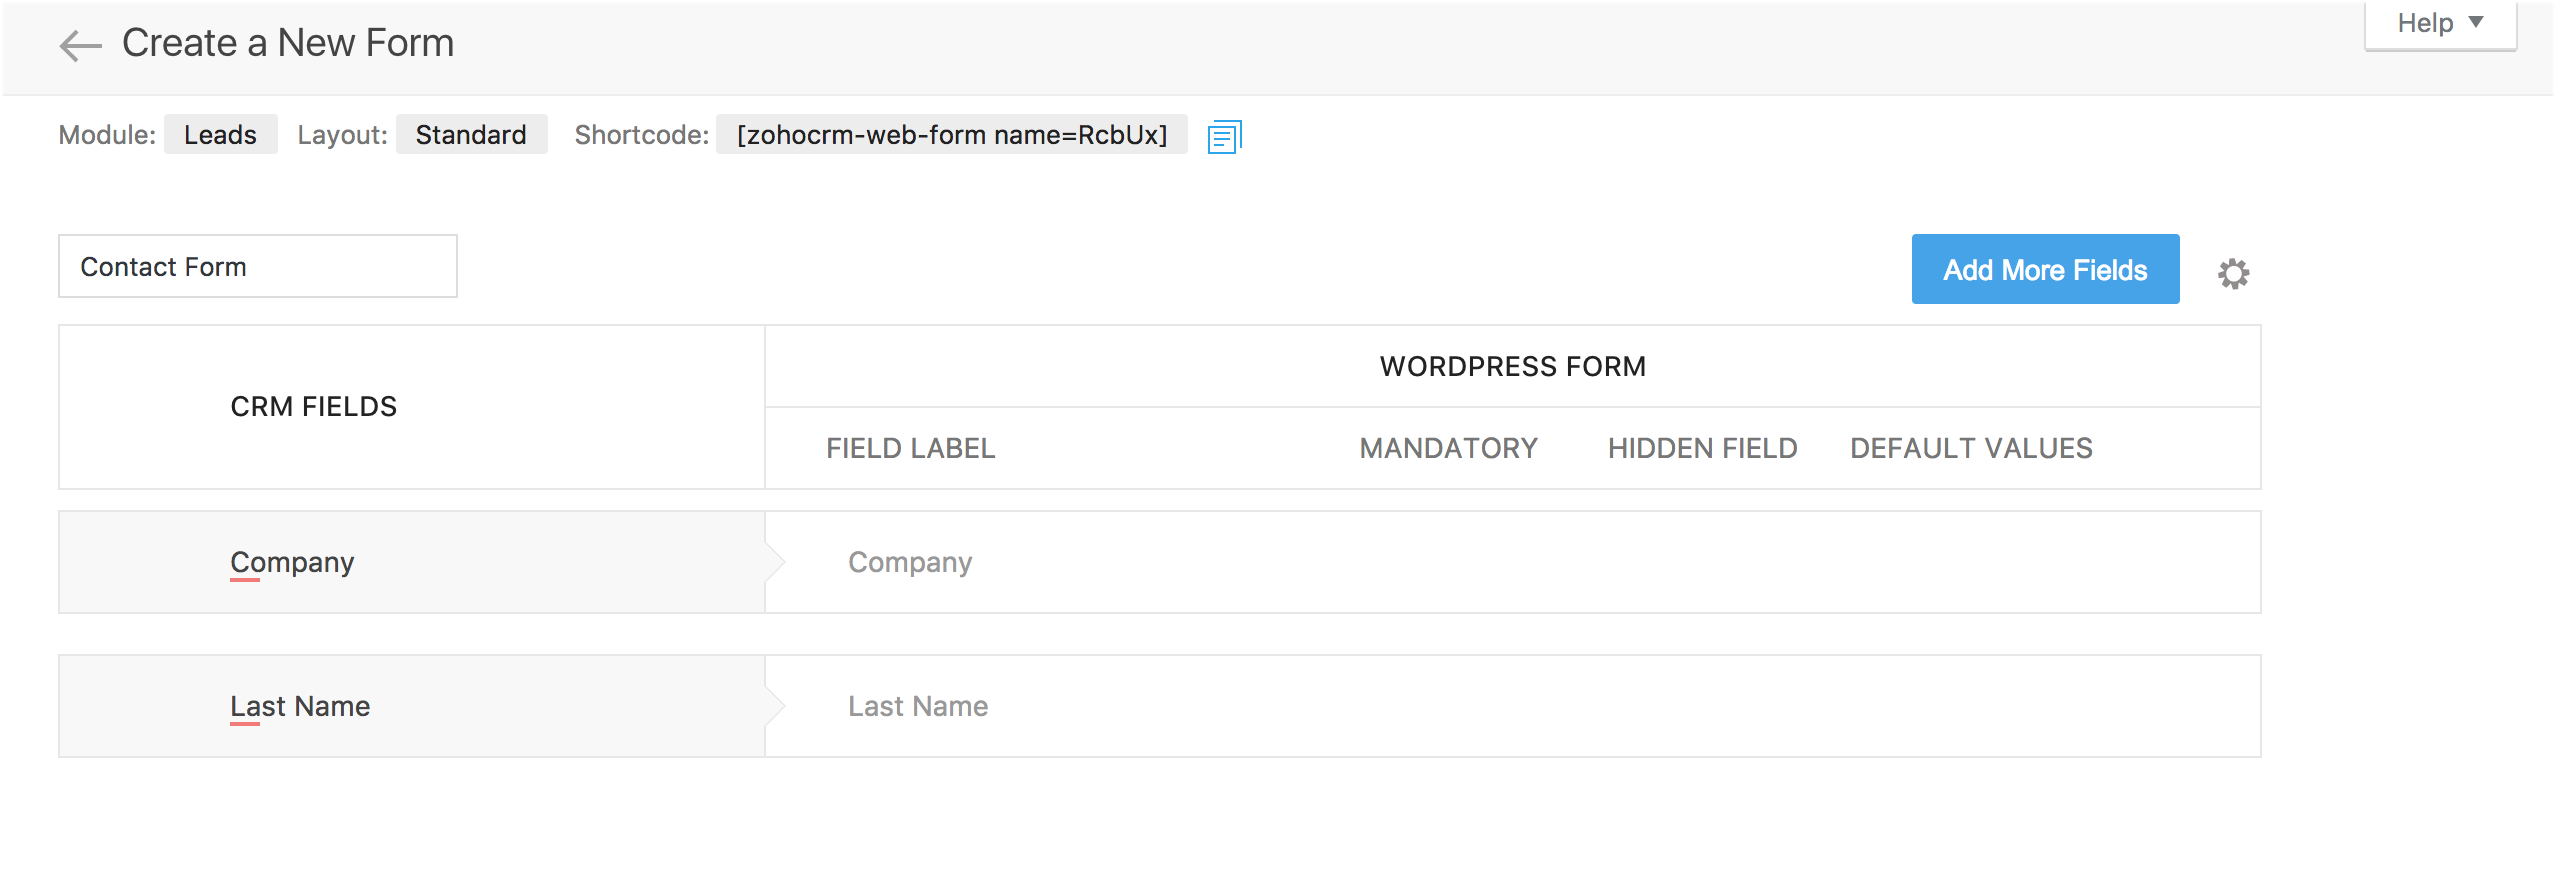Click the Company field label input
This screenshot has width=2556, height=894.
point(1100,562)
